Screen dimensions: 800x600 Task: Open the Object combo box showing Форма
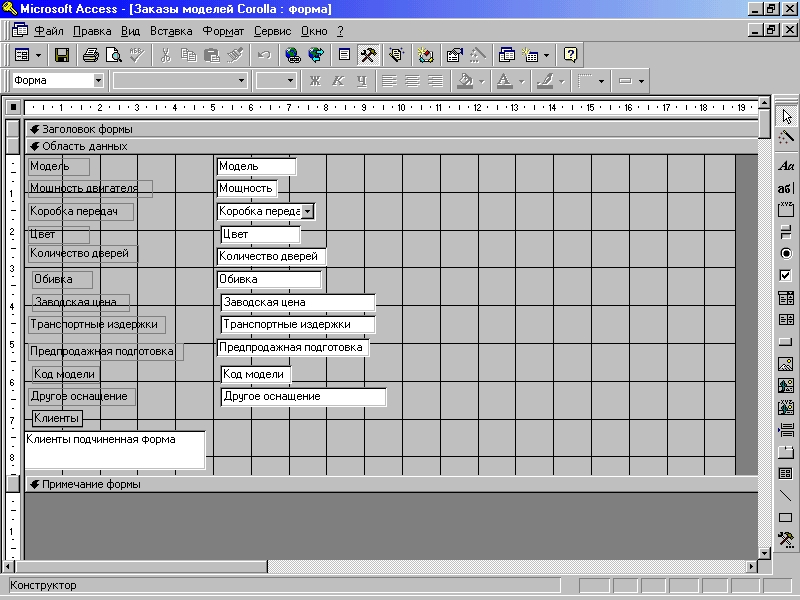click(58, 81)
